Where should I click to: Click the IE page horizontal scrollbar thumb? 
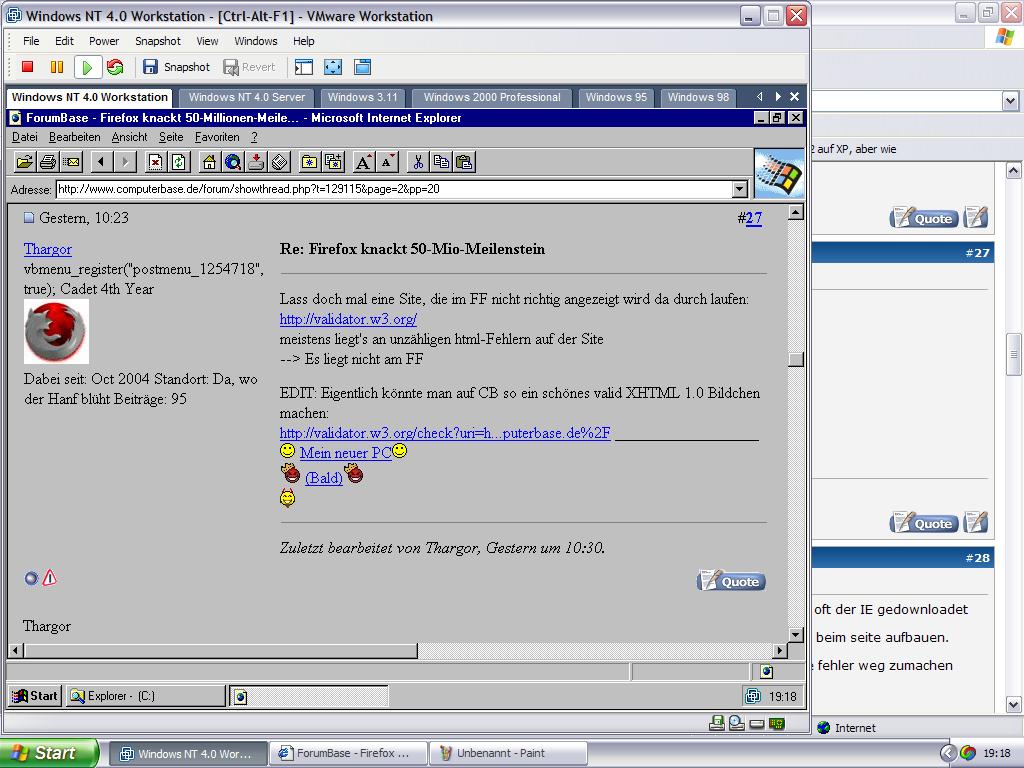[221, 650]
